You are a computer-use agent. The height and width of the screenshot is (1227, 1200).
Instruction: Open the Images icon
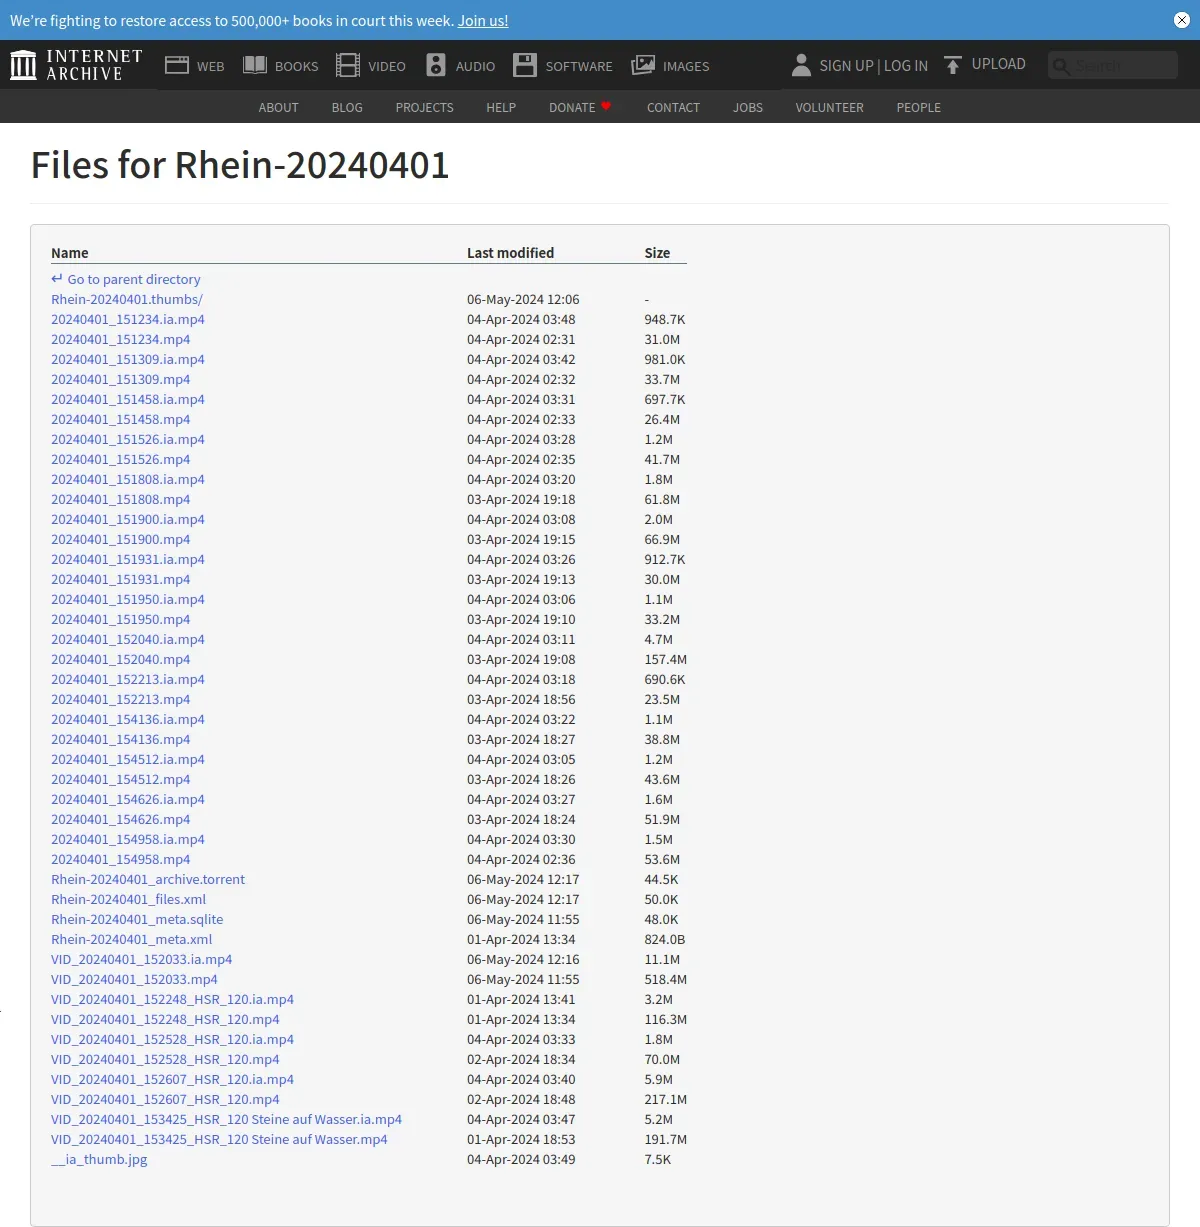click(643, 65)
